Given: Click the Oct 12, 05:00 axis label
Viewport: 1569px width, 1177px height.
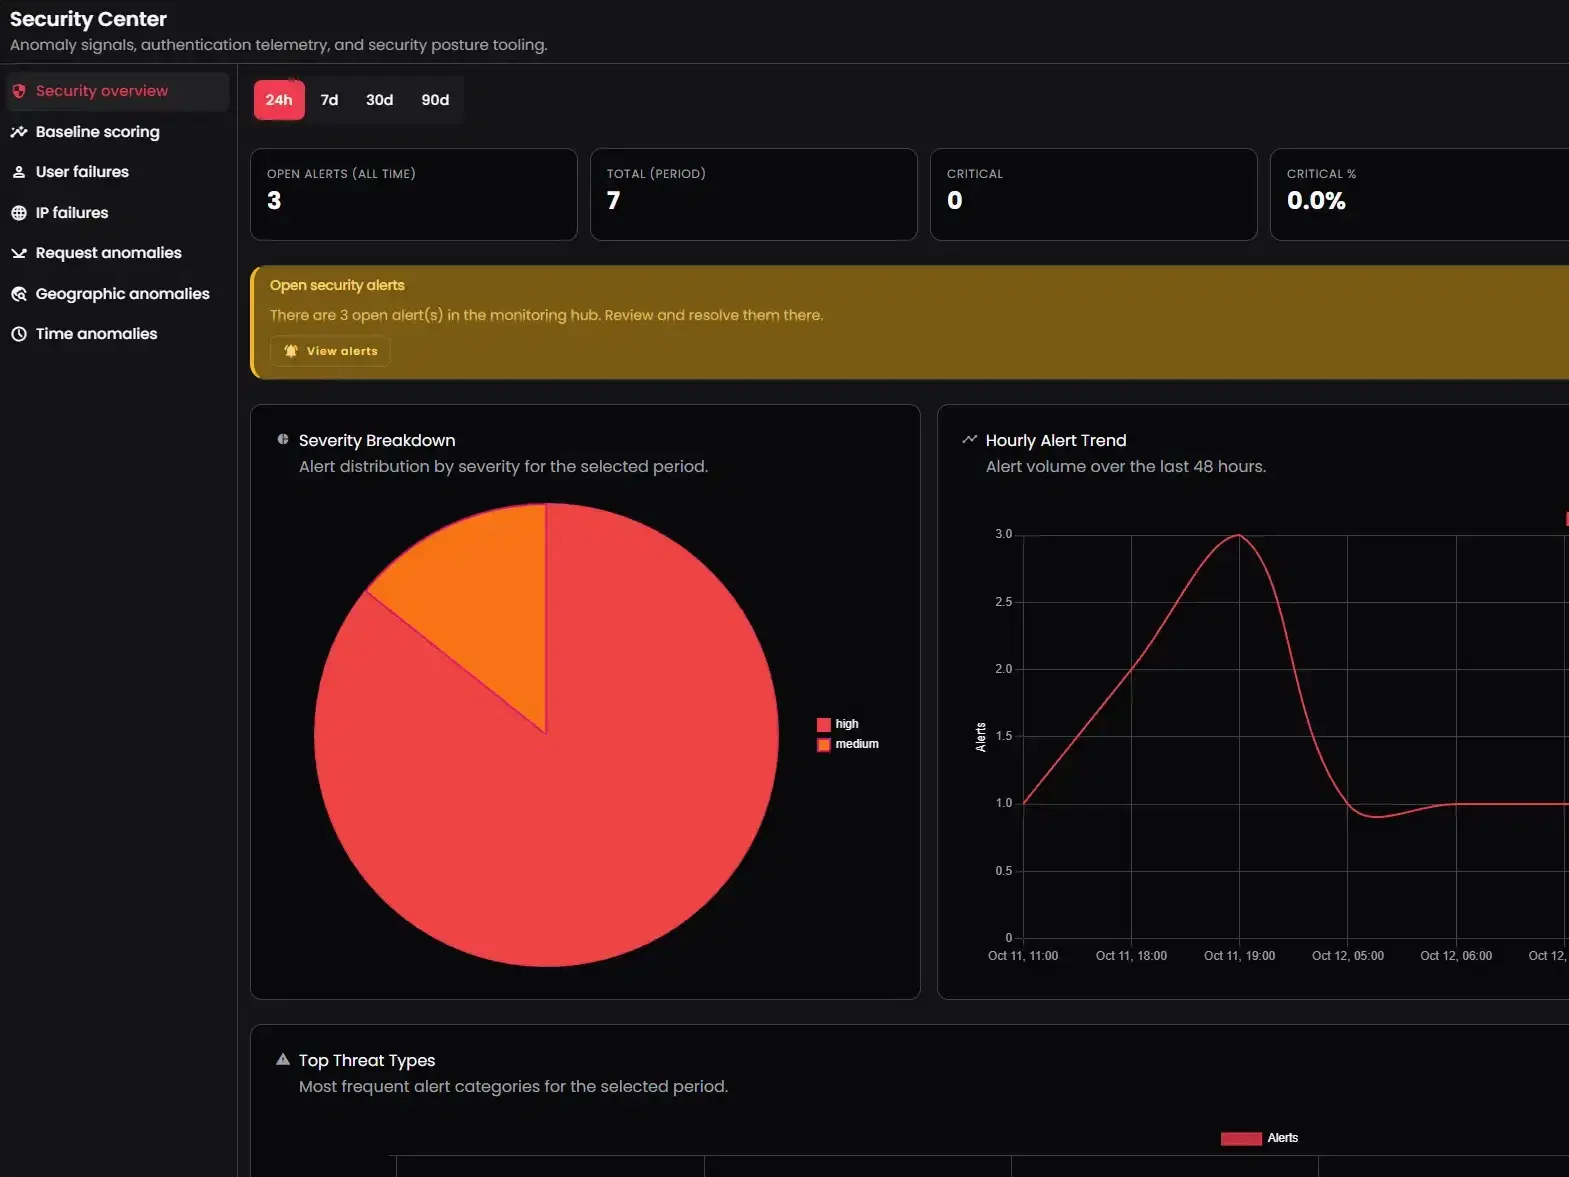Looking at the screenshot, I should [x=1348, y=956].
